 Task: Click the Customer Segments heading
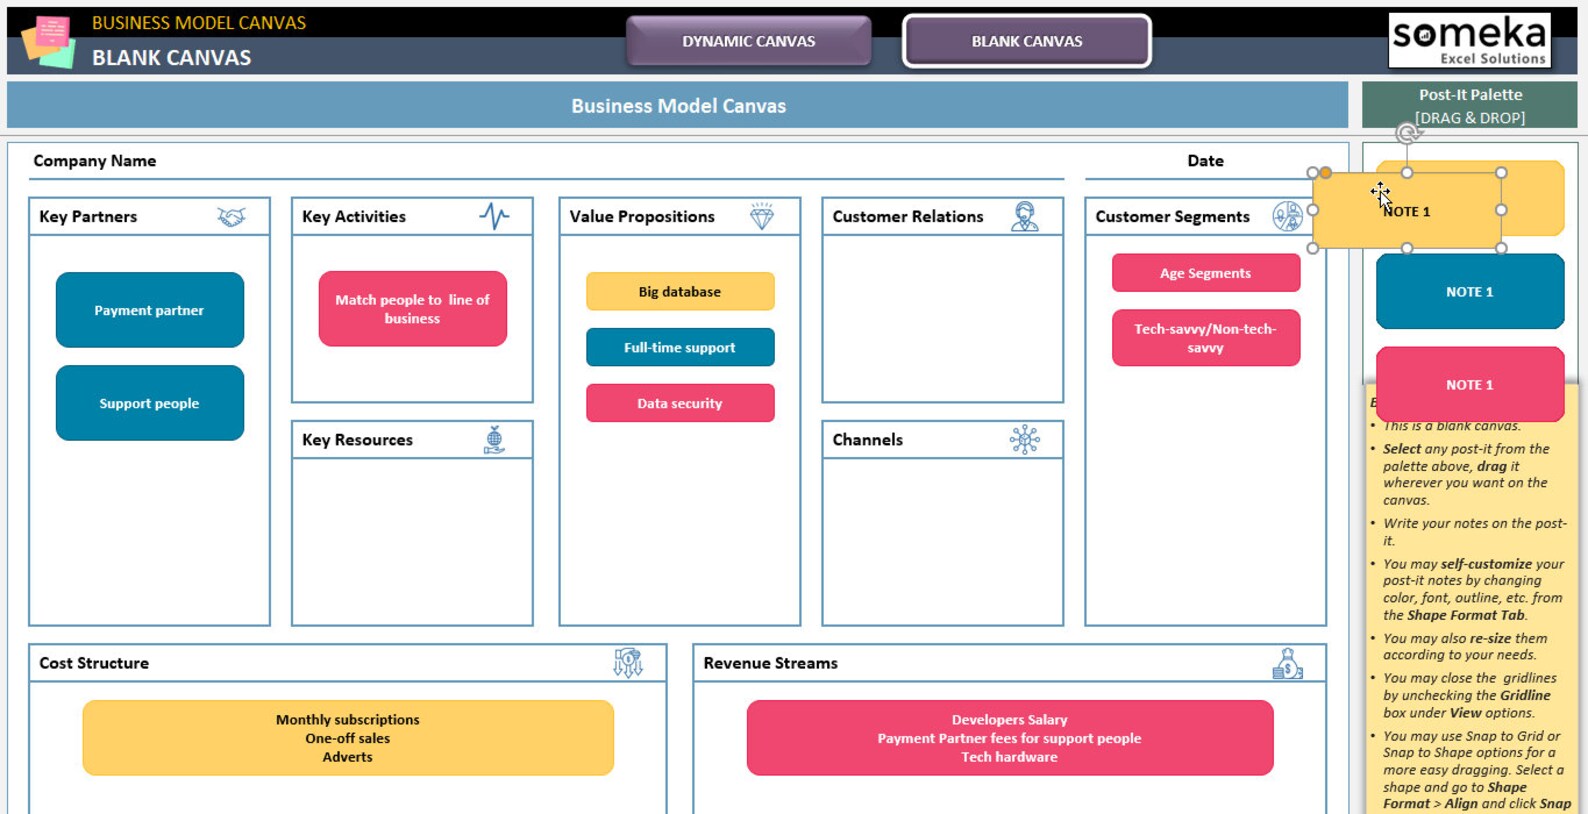coord(1172,216)
